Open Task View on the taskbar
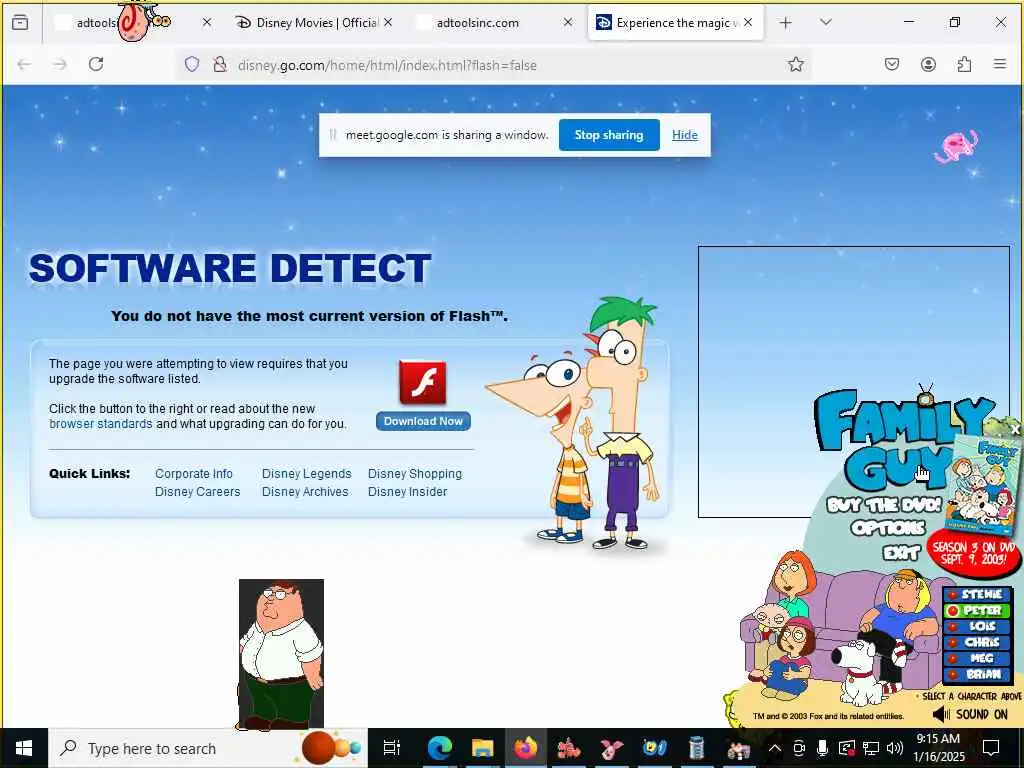This screenshot has width=1024, height=768. click(x=391, y=748)
